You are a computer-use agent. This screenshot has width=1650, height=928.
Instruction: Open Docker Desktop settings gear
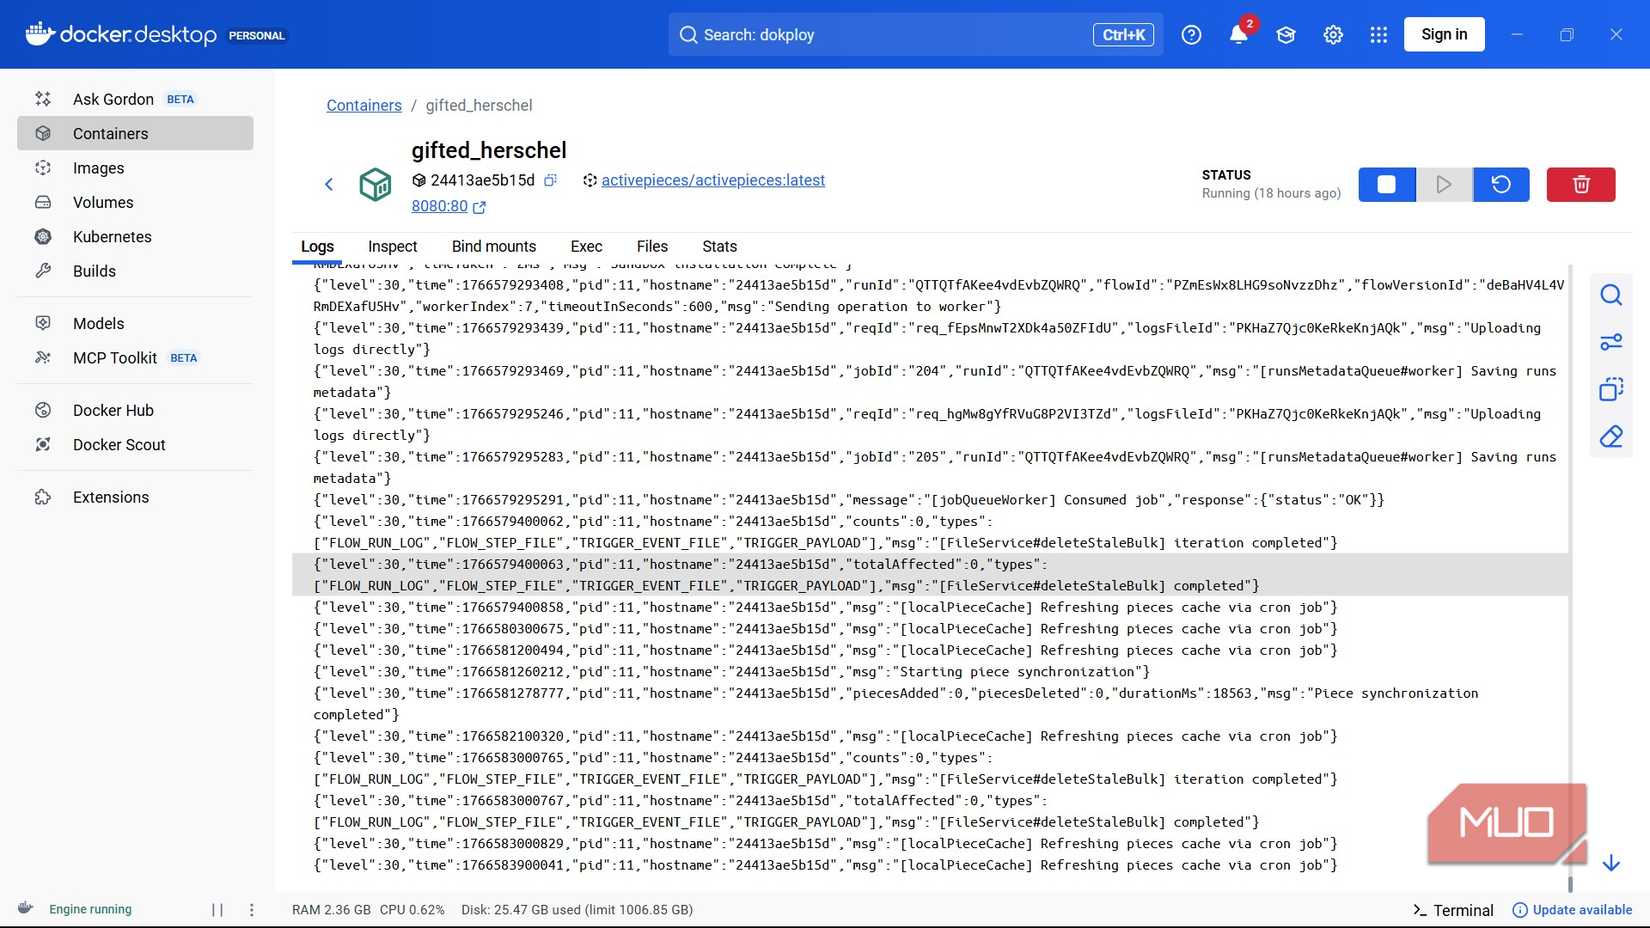click(1333, 34)
